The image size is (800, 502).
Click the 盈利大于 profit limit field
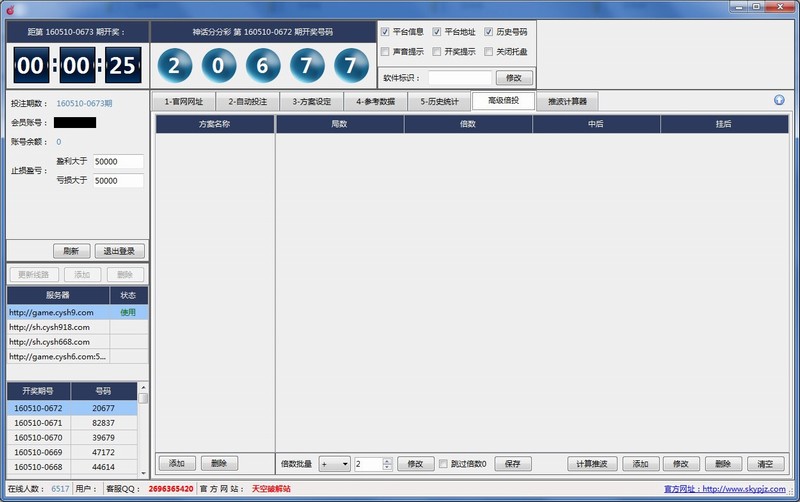click(118, 161)
